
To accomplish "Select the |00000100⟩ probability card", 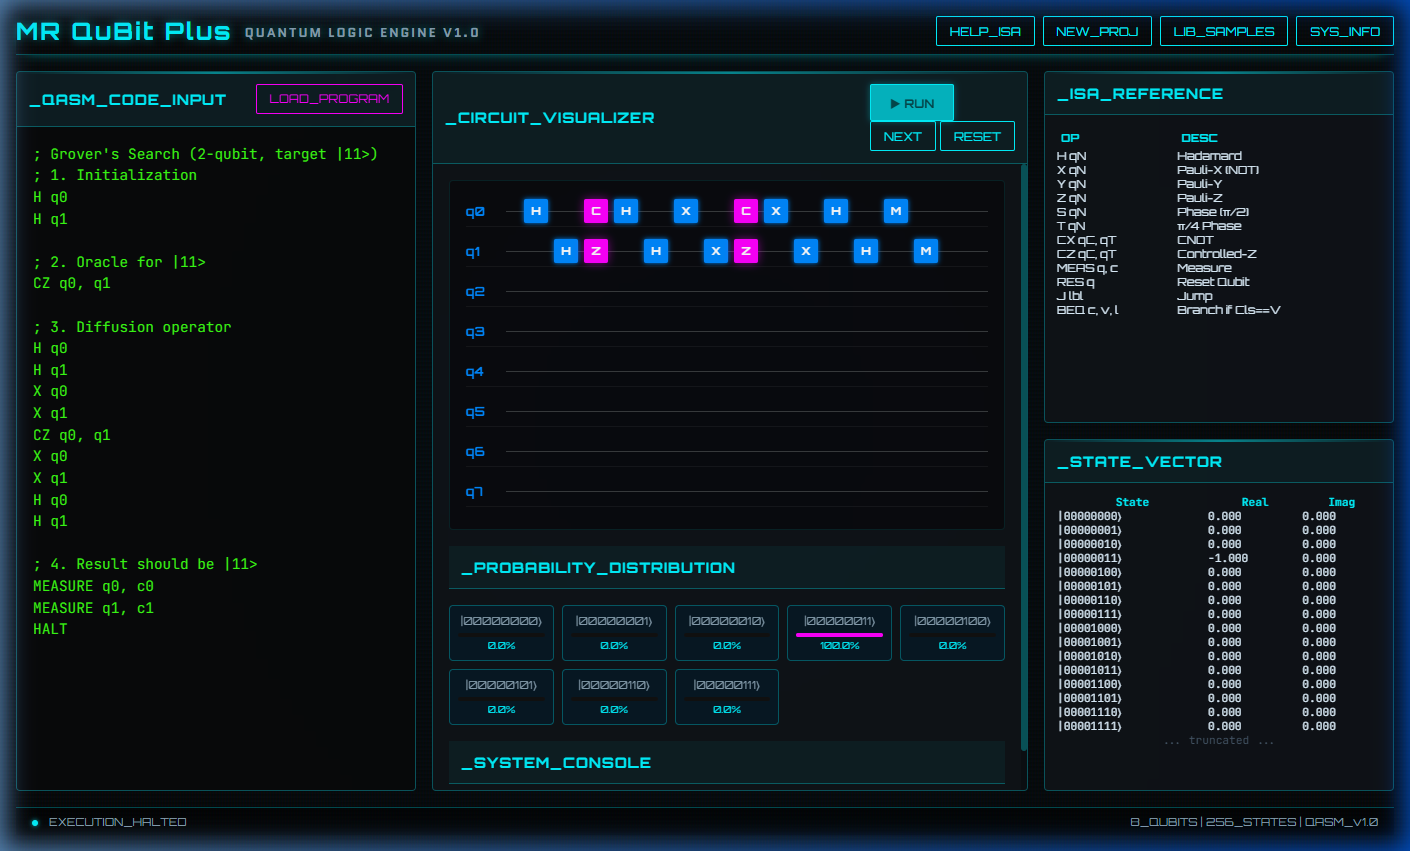I will pyautogui.click(x=953, y=633).
